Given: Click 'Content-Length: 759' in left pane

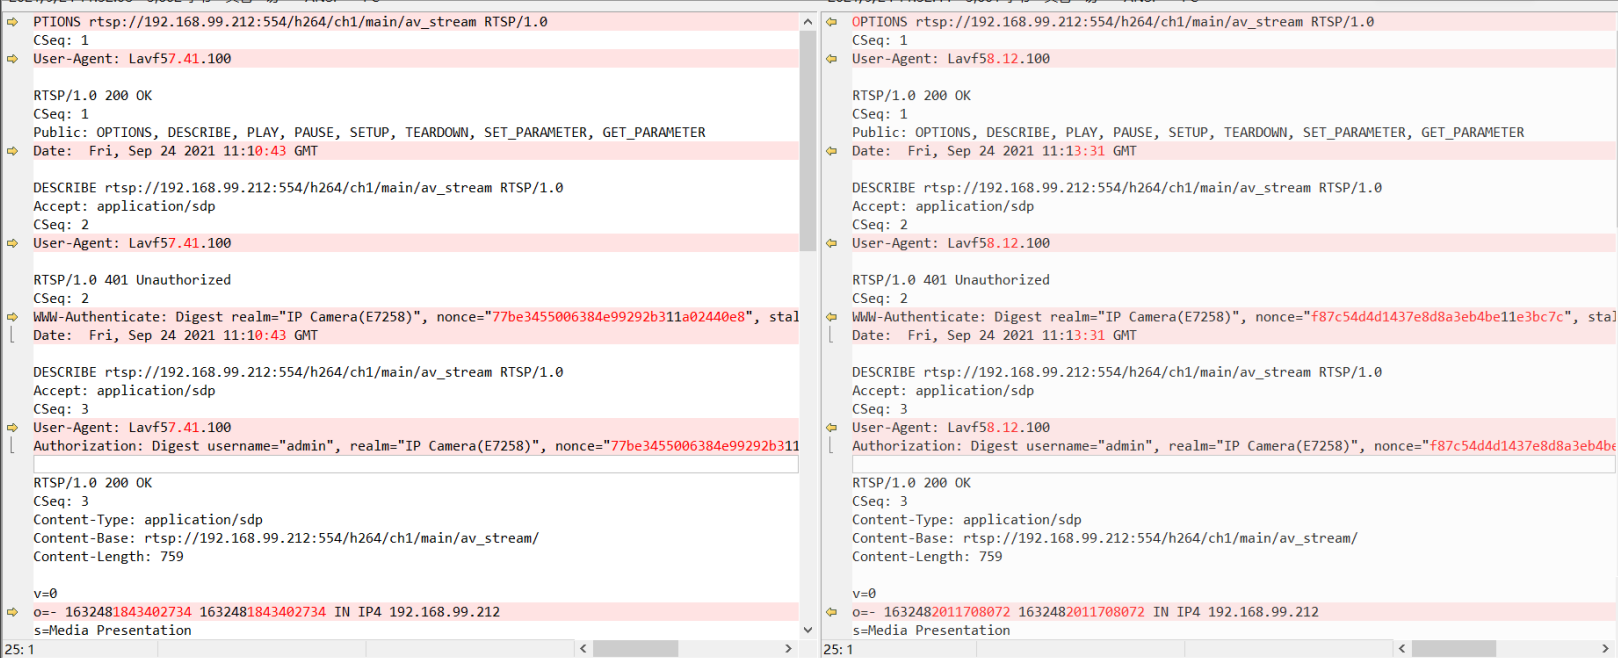Looking at the screenshot, I should point(108,557).
